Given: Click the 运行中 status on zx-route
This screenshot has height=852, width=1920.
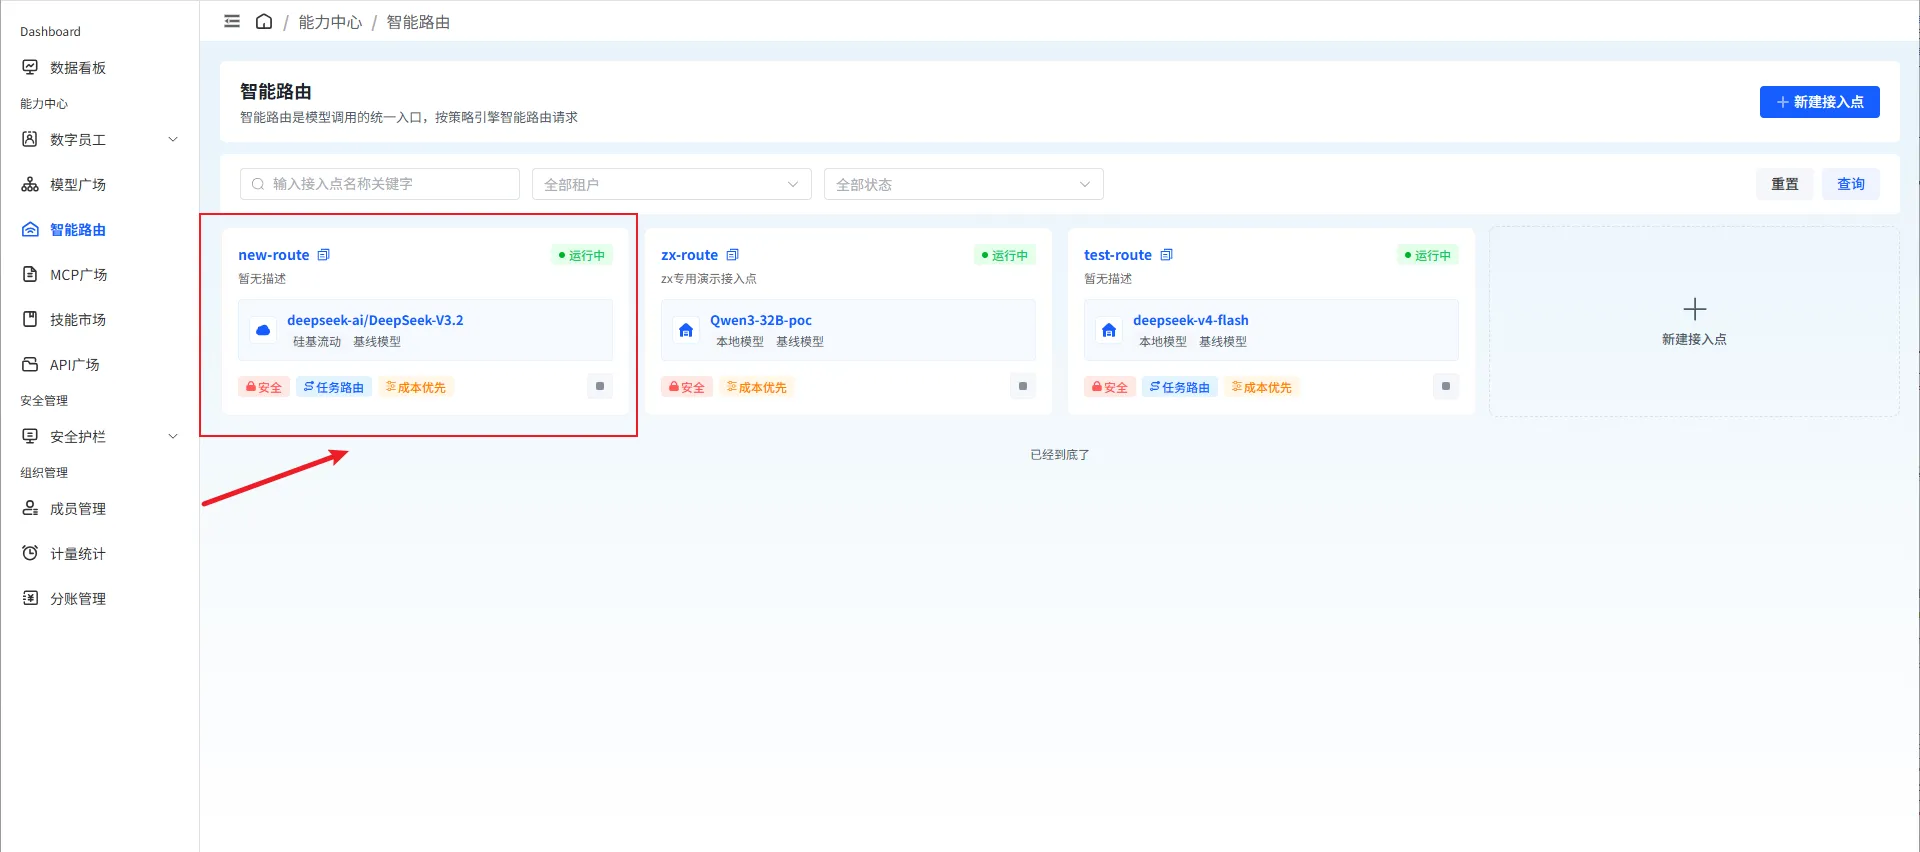Looking at the screenshot, I should (1004, 255).
